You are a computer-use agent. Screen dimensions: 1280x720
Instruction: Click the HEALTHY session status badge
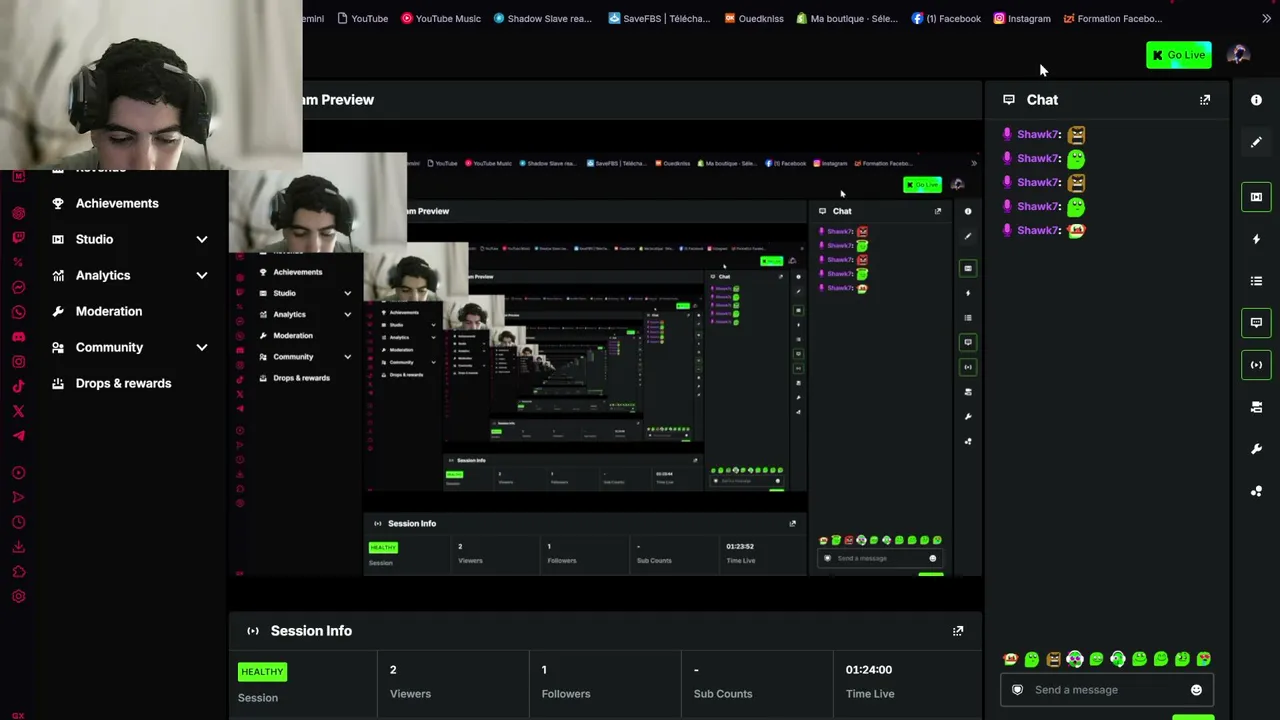262,672
